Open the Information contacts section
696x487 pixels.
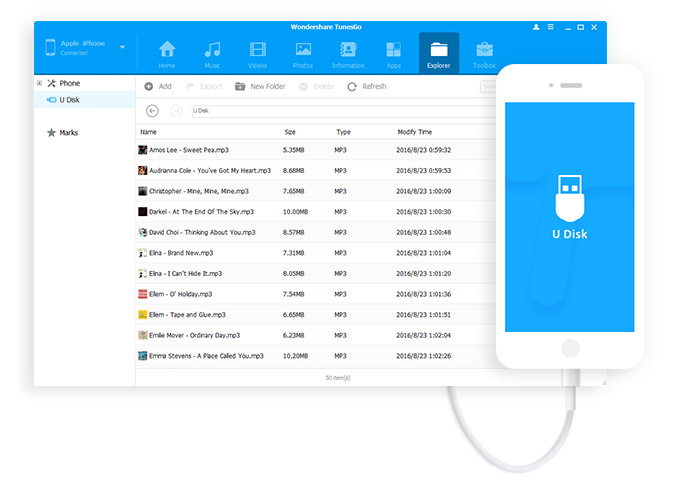coord(348,54)
